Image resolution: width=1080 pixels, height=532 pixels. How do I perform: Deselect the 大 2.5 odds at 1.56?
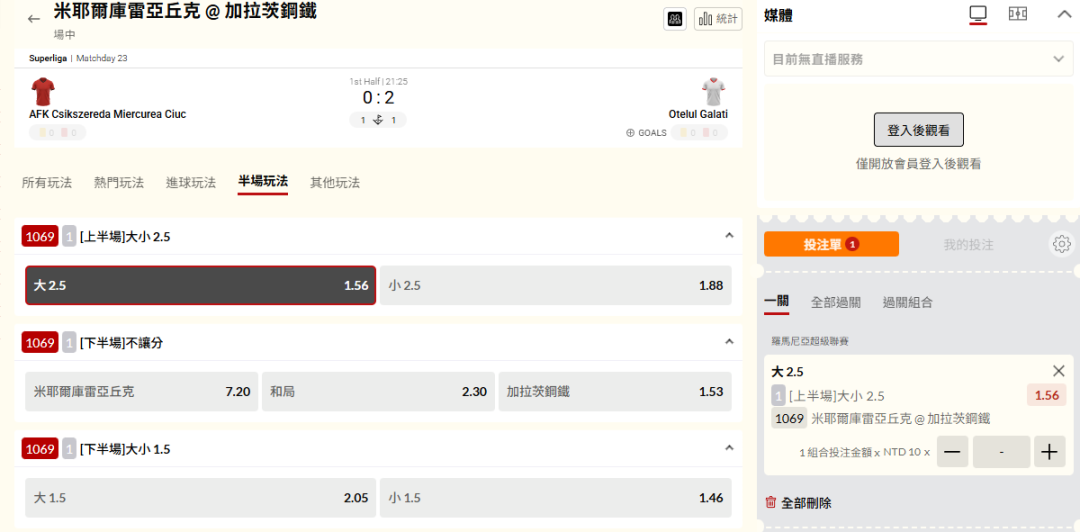click(201, 285)
